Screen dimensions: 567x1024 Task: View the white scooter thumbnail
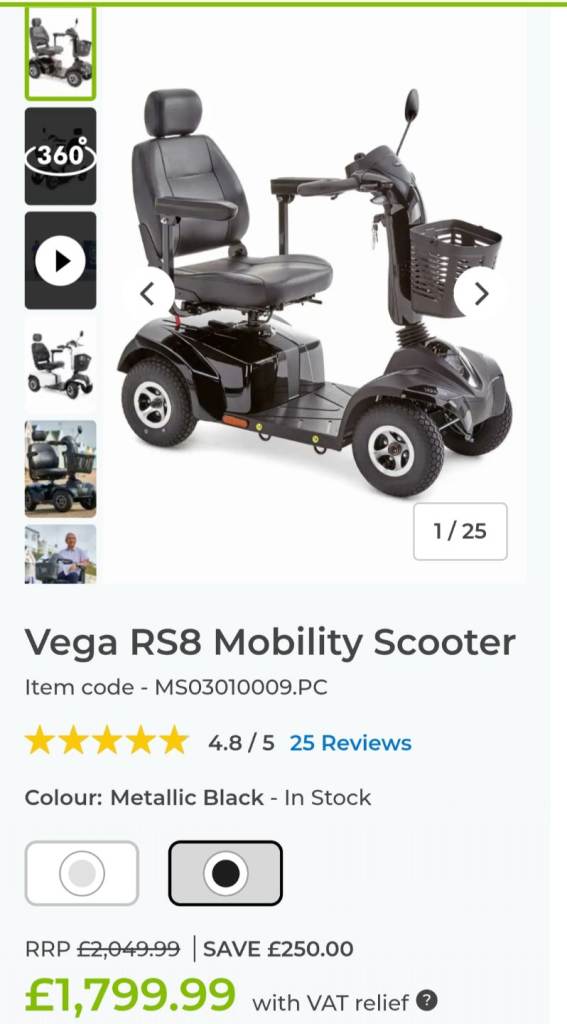coord(60,364)
